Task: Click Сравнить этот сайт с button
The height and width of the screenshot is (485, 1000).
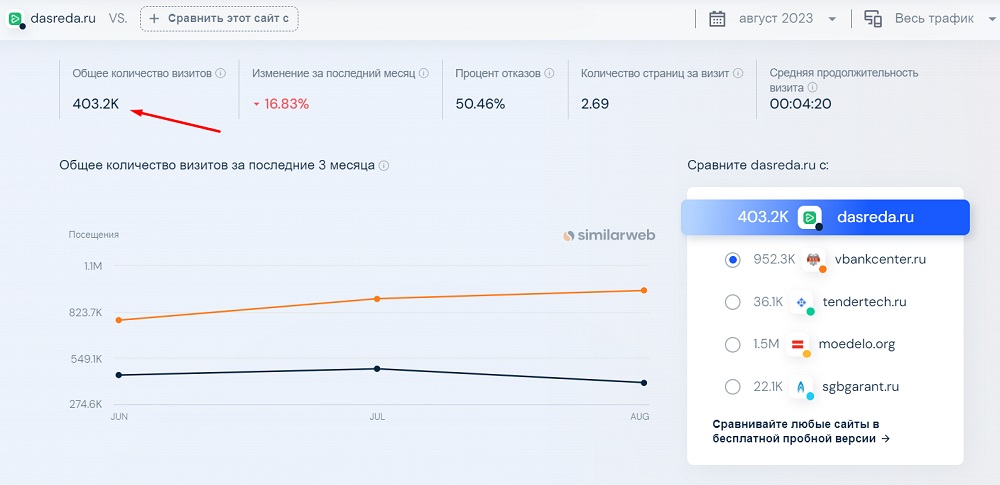Action: [219, 19]
